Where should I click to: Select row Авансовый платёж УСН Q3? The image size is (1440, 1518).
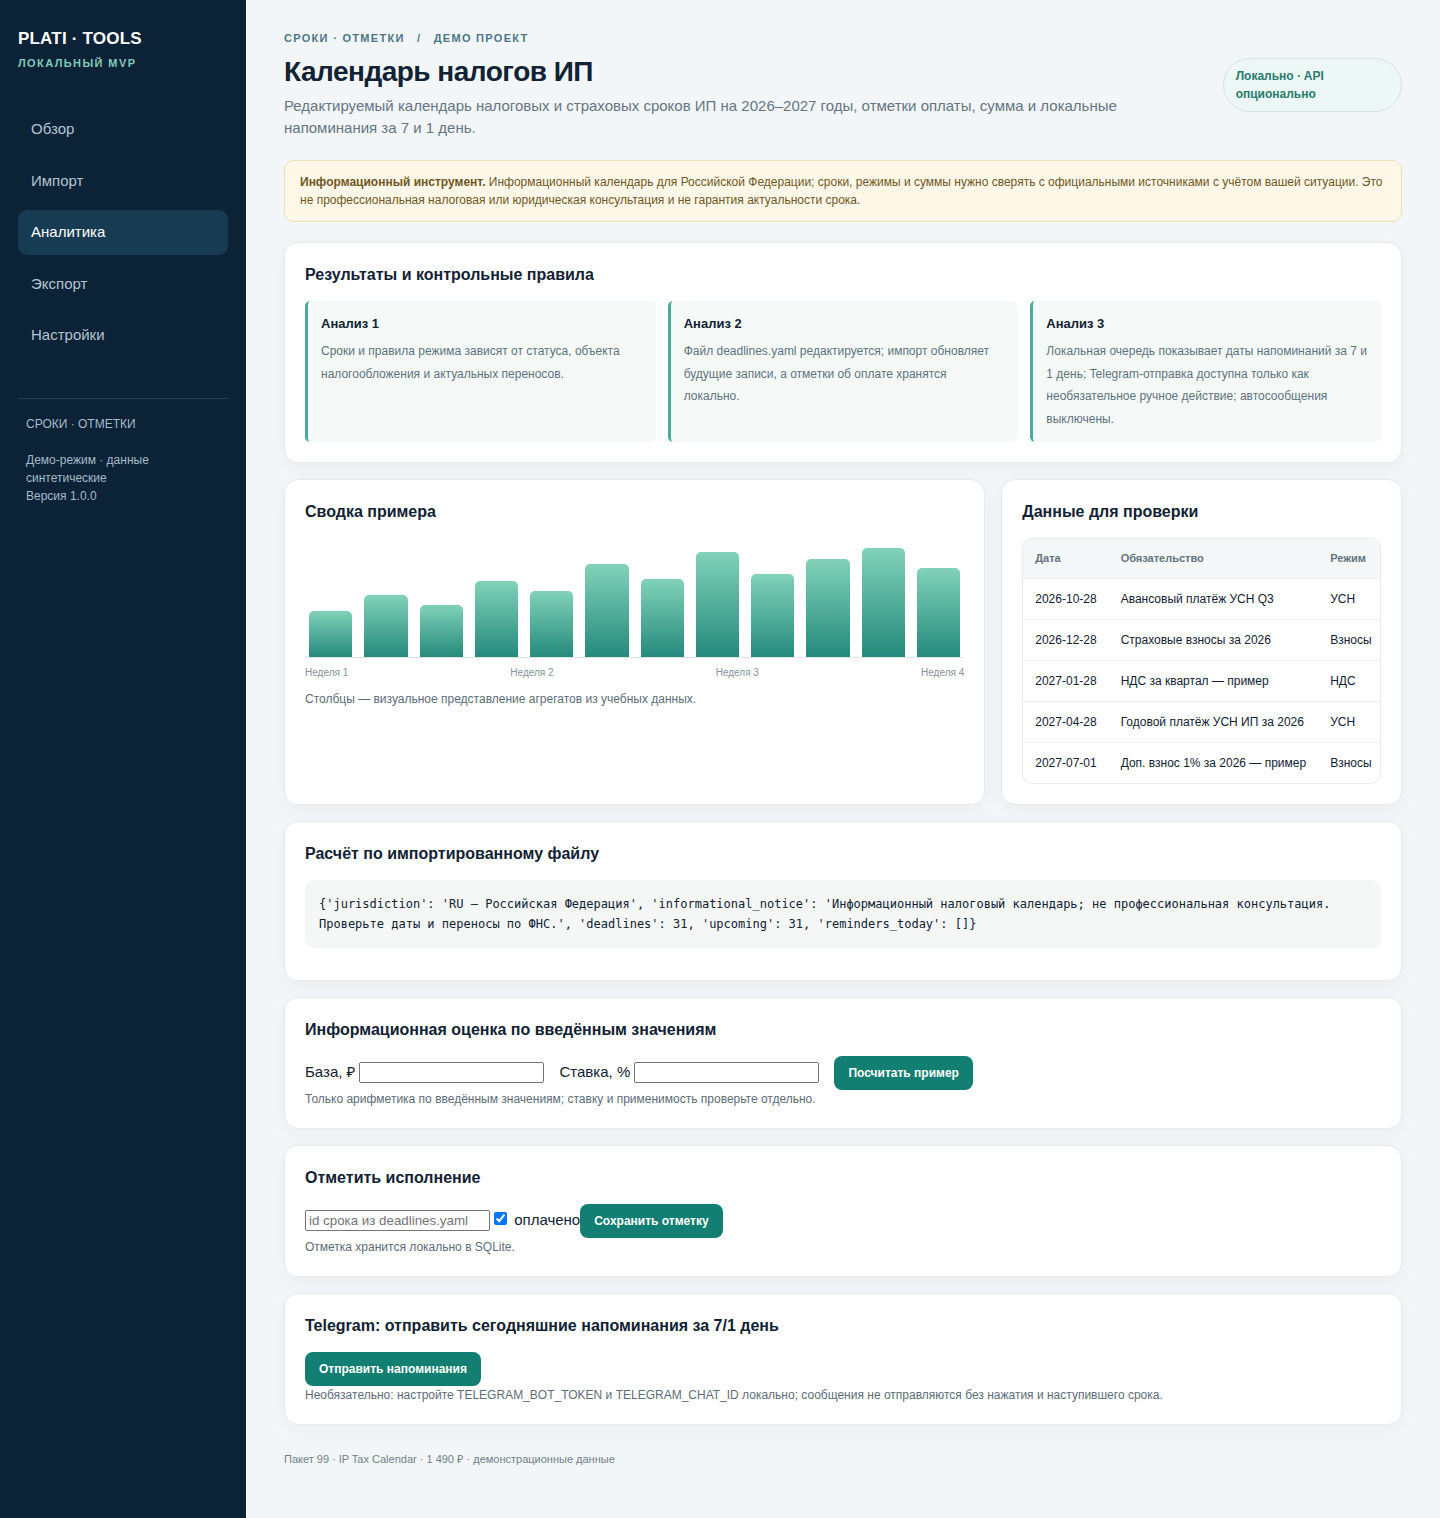click(1201, 599)
